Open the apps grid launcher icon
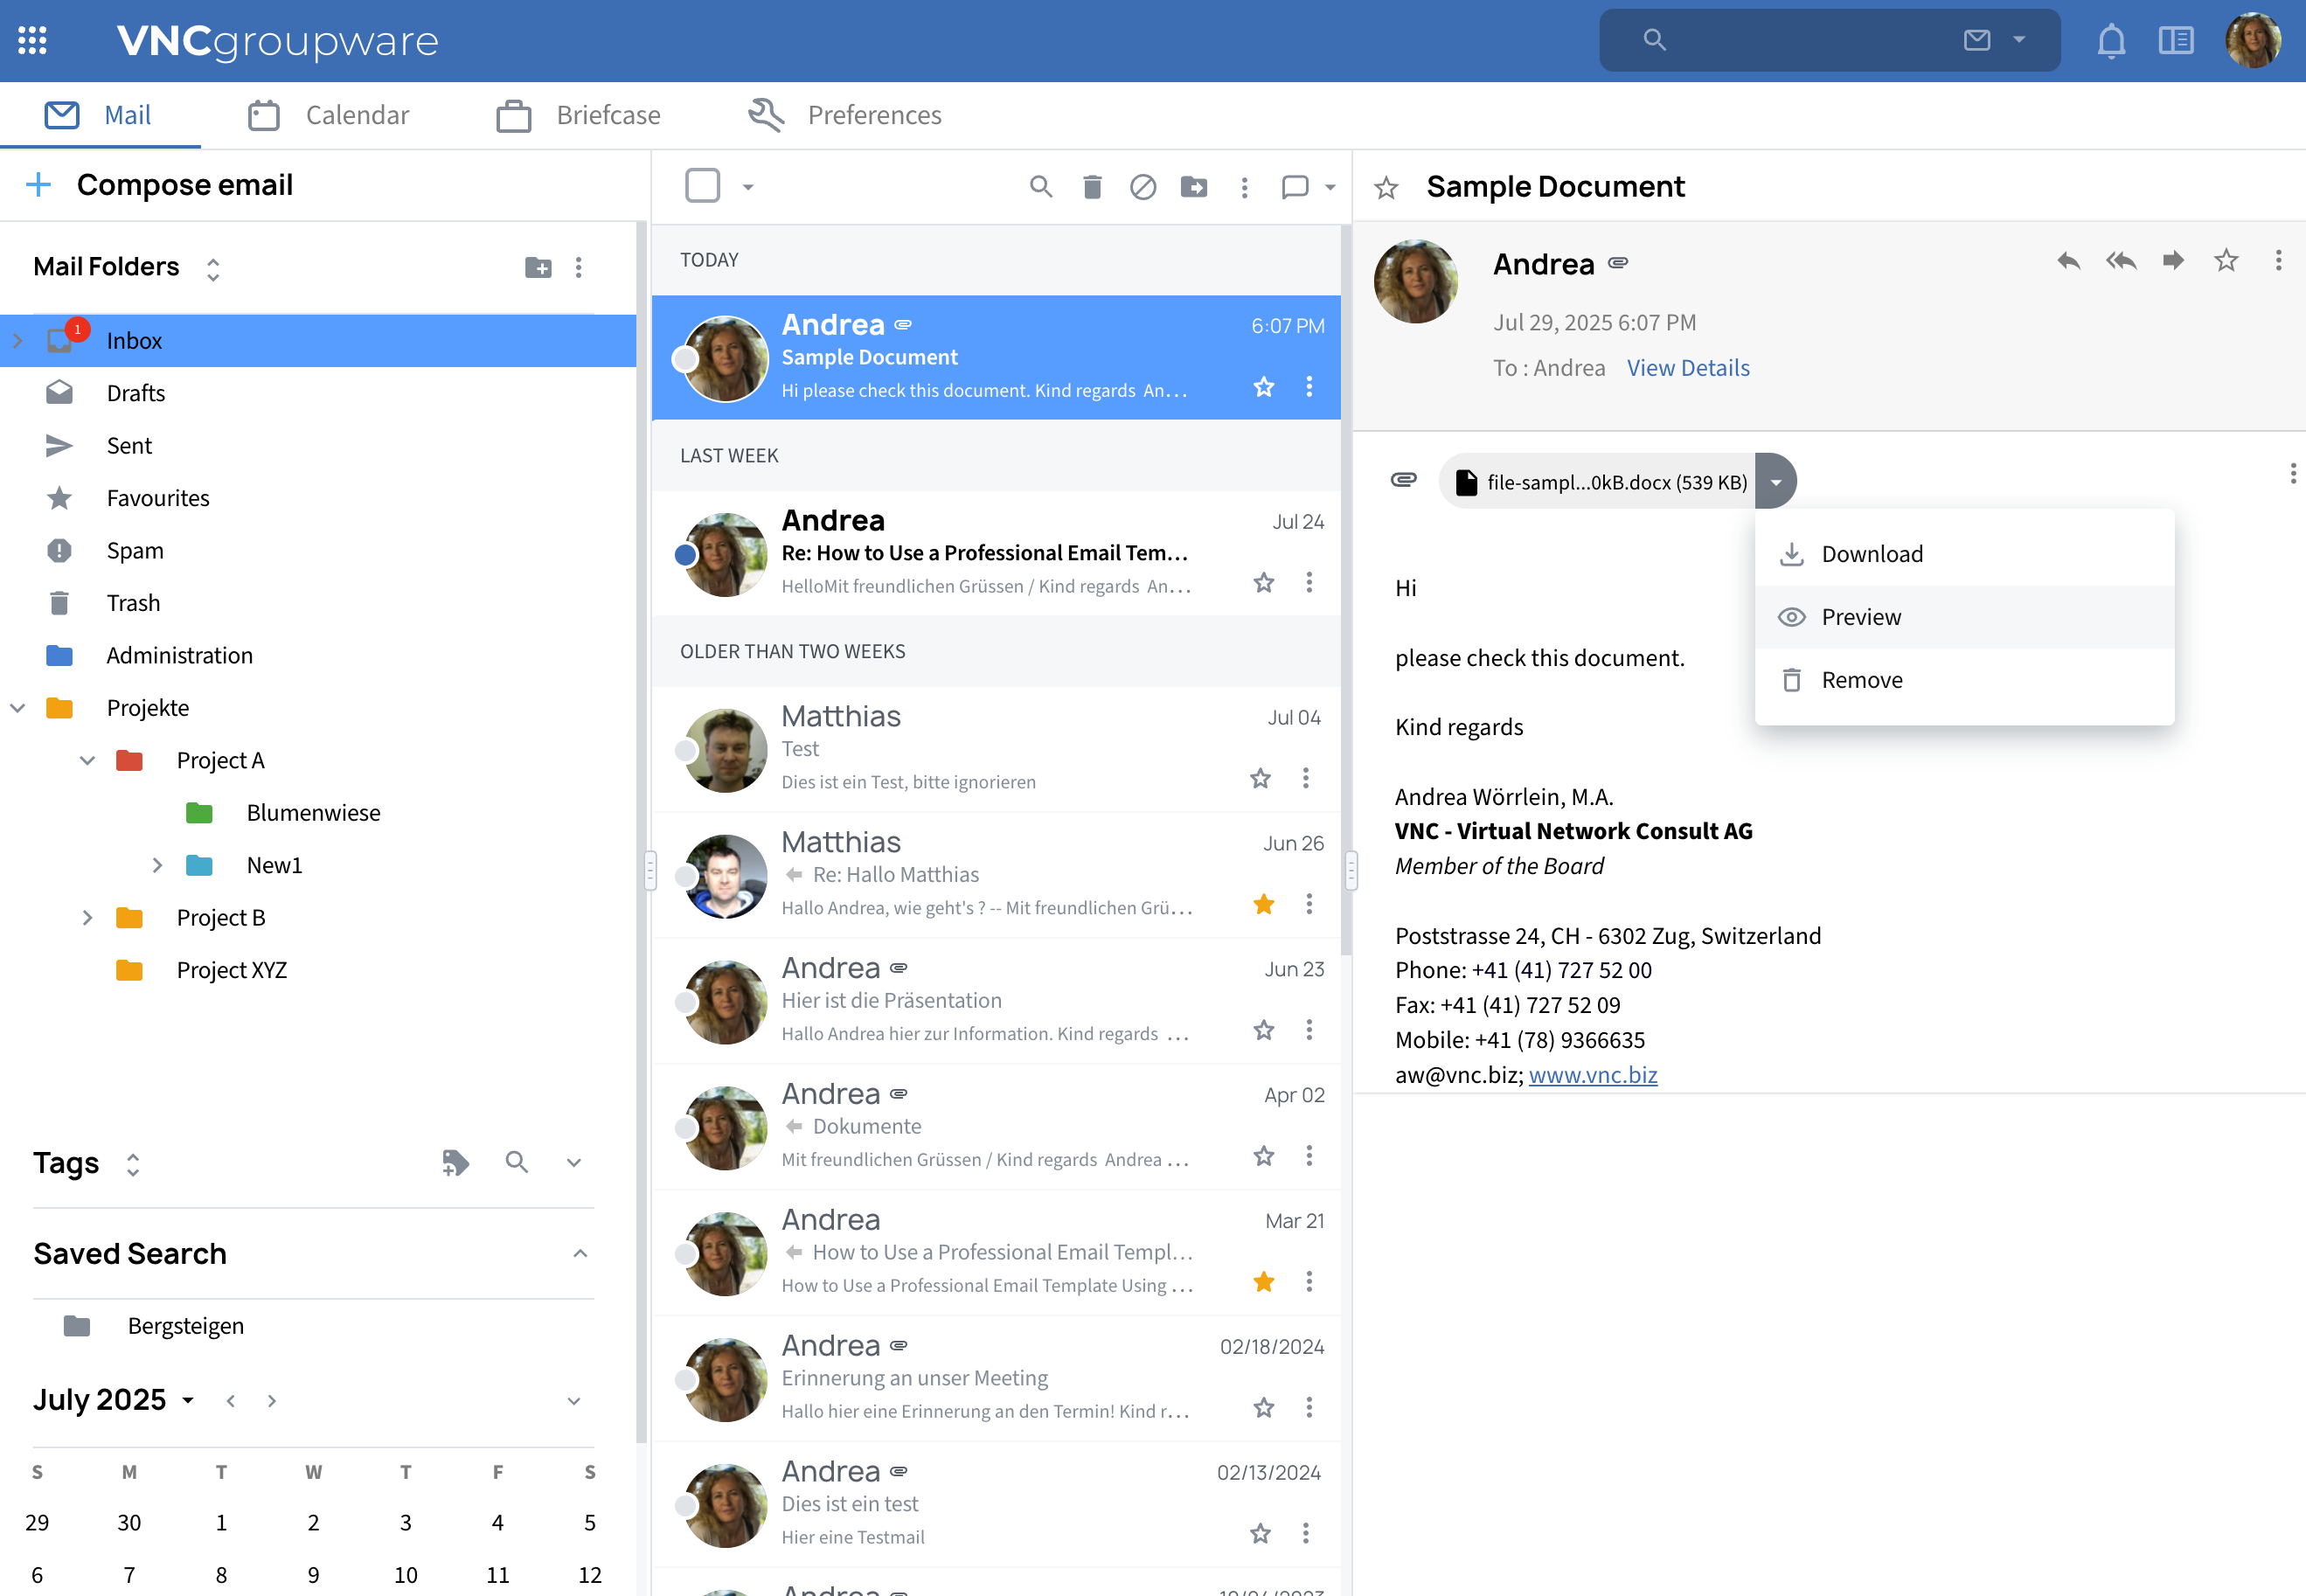2306x1596 pixels. pos(32,40)
